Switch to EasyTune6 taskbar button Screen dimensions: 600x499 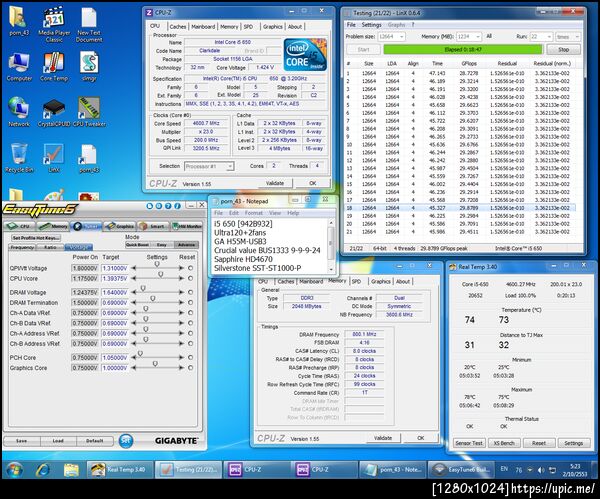[461, 470]
